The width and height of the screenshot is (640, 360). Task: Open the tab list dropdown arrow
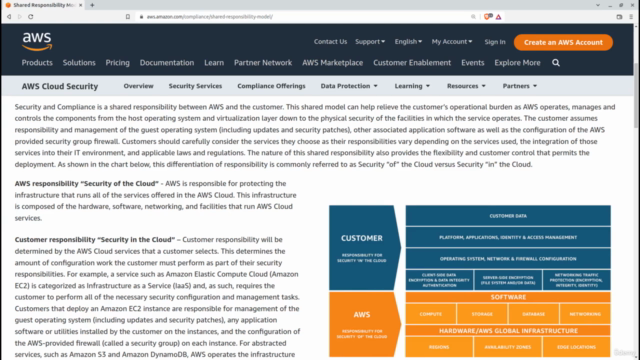[598, 5]
